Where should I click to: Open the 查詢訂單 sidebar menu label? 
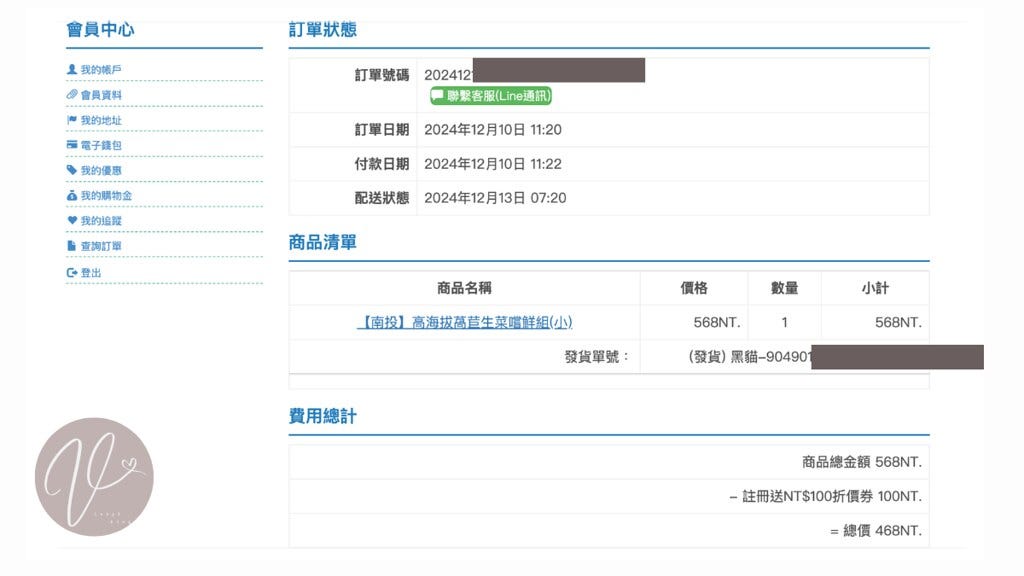102,247
